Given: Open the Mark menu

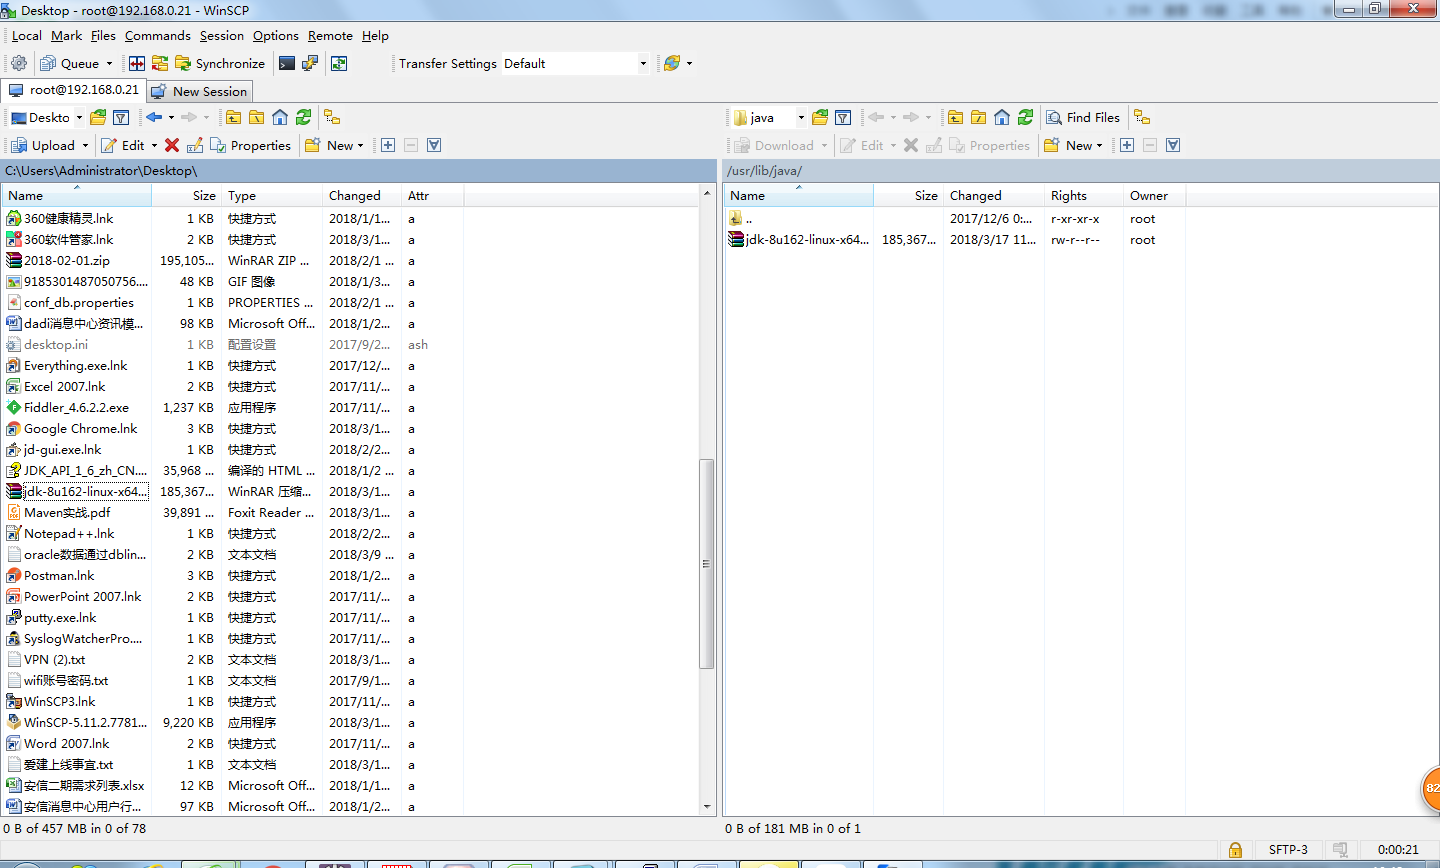Looking at the screenshot, I should click(x=67, y=35).
